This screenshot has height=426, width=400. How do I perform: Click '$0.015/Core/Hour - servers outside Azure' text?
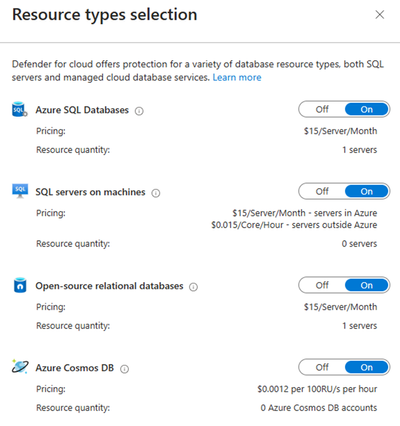click(x=294, y=225)
